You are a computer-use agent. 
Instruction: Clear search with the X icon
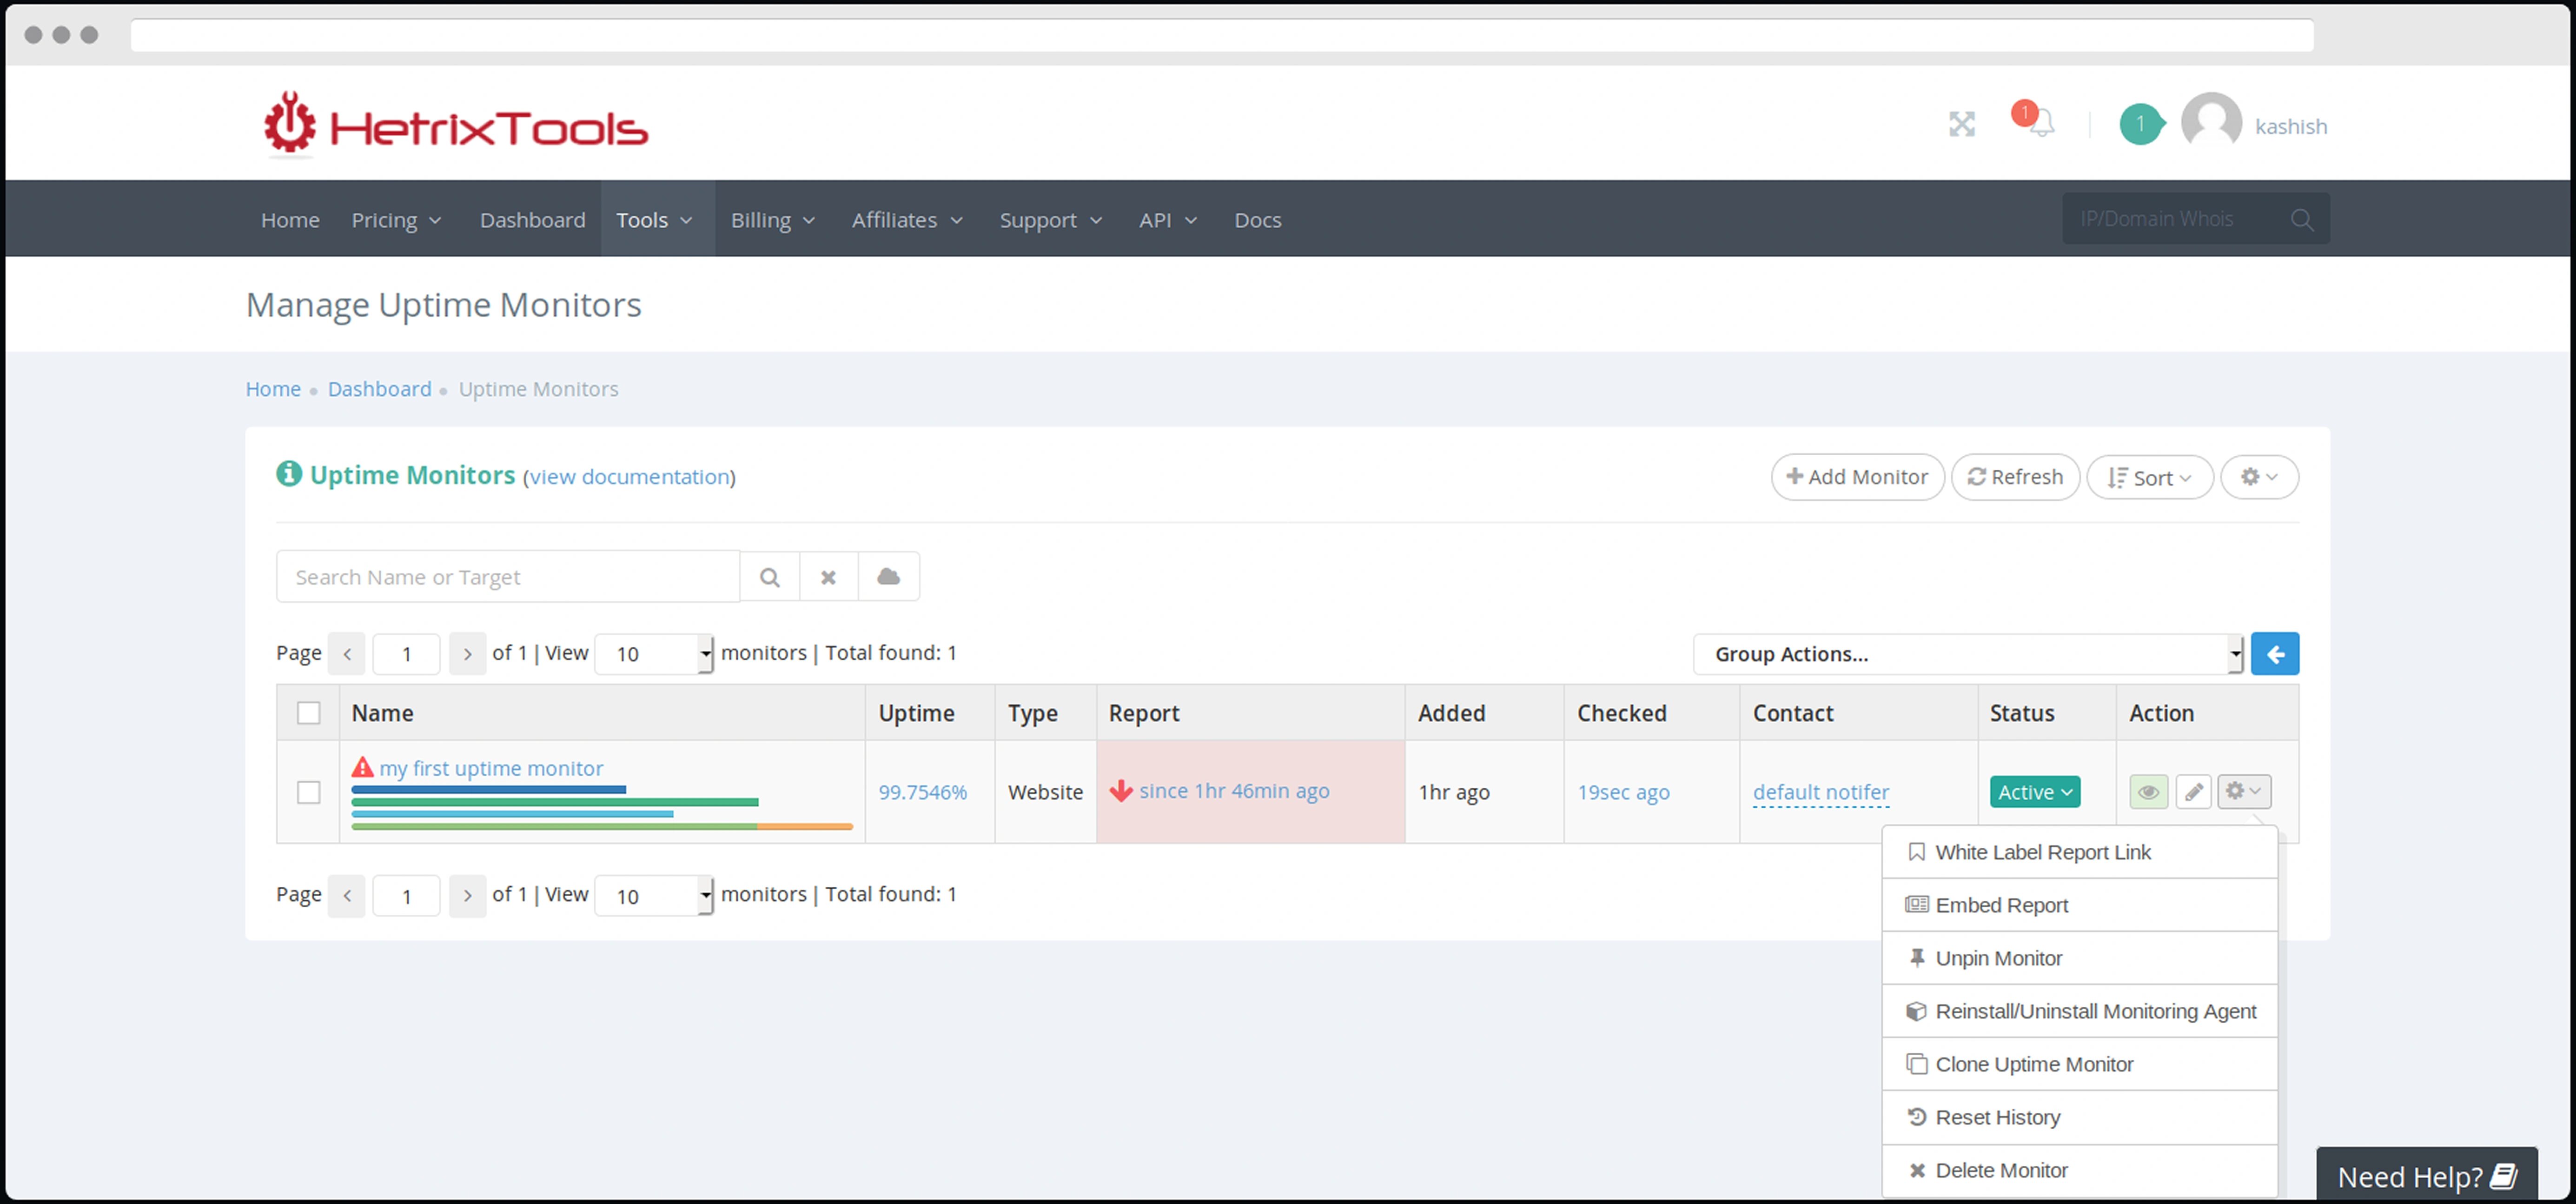tap(828, 577)
